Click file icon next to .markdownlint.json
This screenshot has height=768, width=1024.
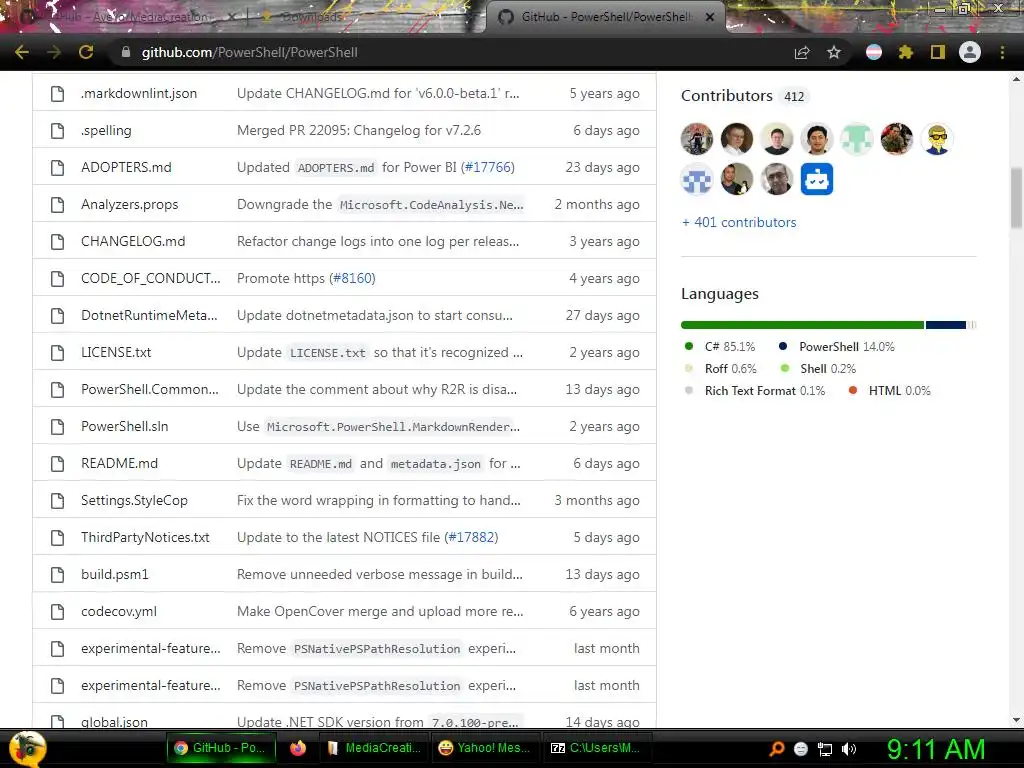tap(57, 93)
